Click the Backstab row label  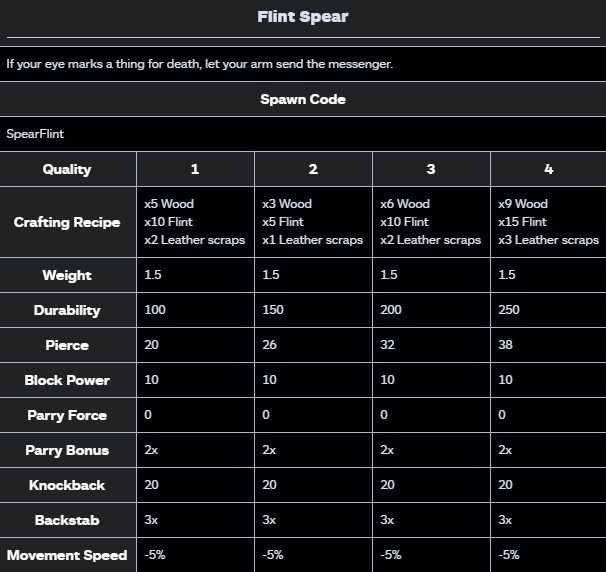point(67,520)
